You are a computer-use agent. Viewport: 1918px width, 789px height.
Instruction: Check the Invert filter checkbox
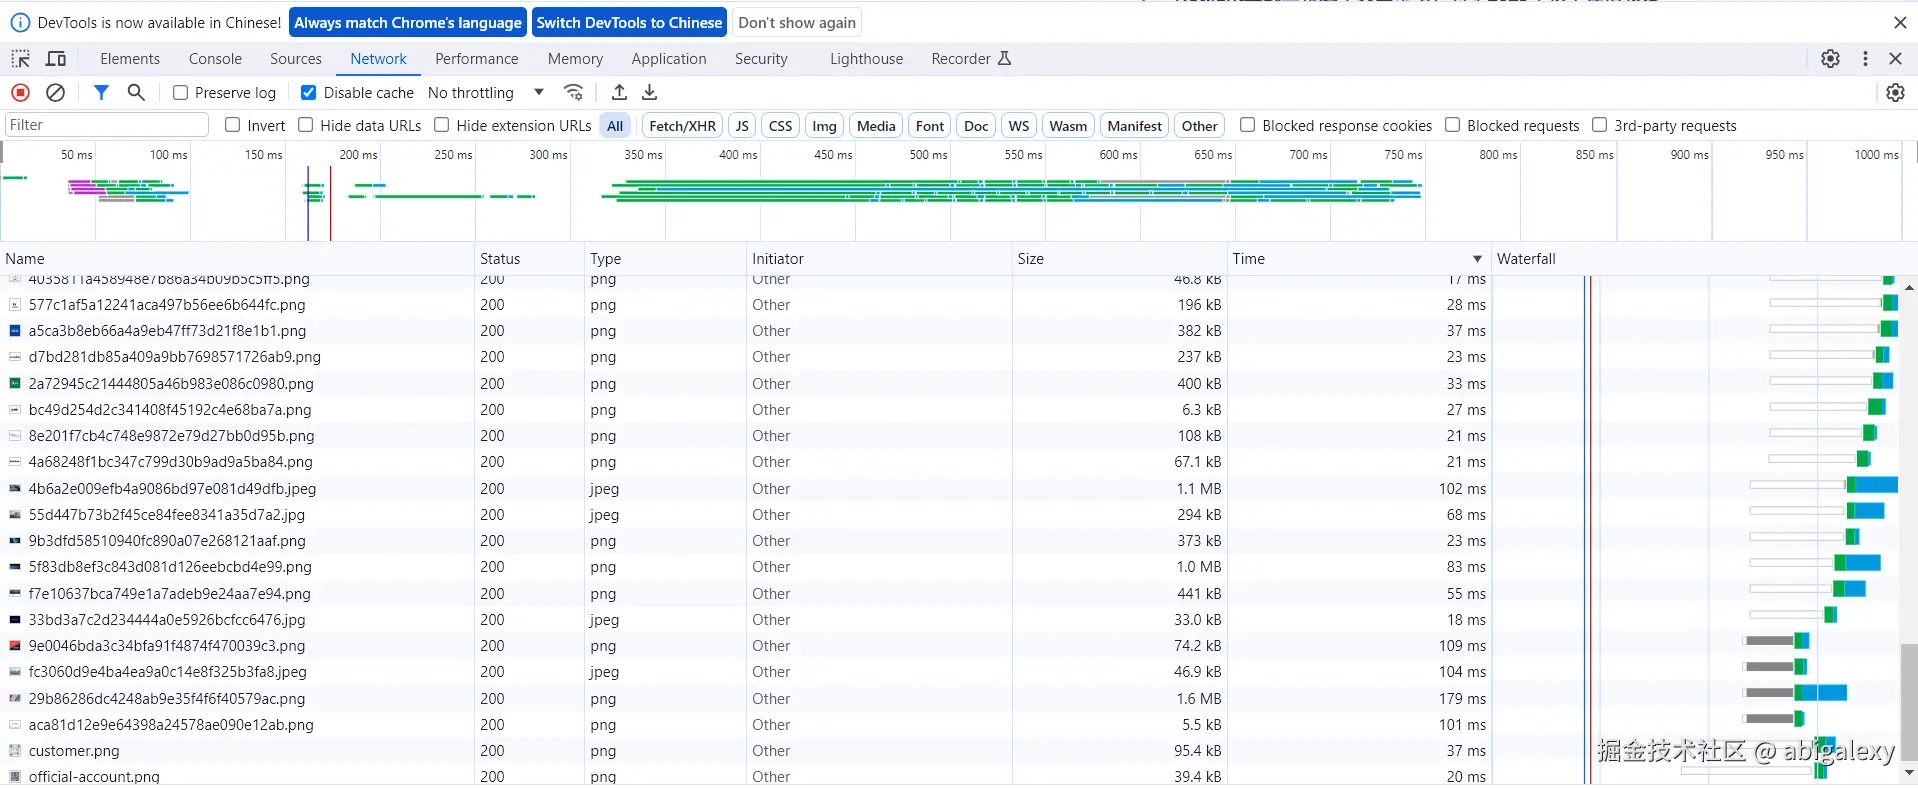pyautogui.click(x=233, y=125)
